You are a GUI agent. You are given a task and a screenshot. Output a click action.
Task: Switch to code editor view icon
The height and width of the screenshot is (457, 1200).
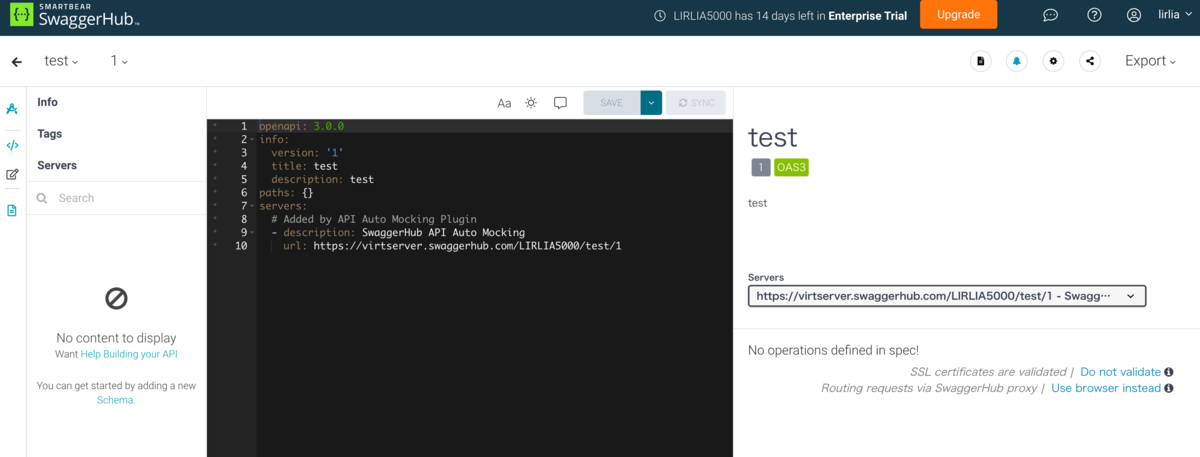pyautogui.click(x=12, y=145)
